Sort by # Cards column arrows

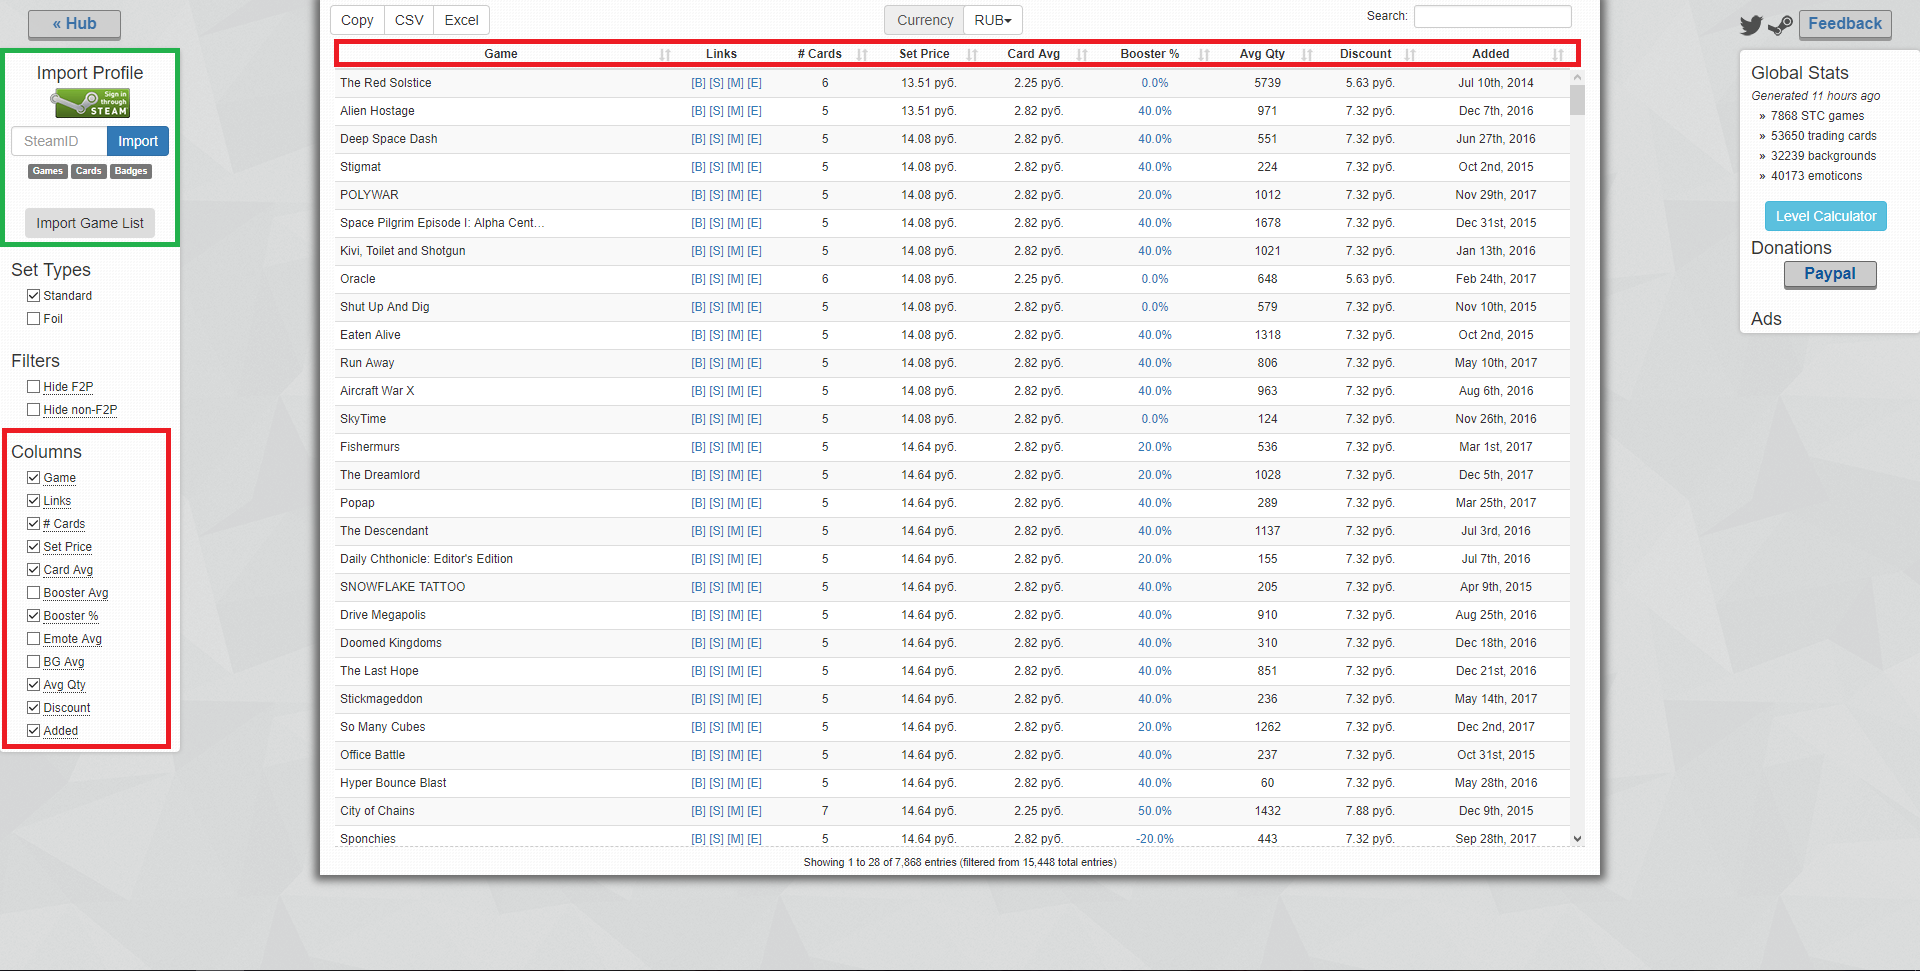coord(862,54)
